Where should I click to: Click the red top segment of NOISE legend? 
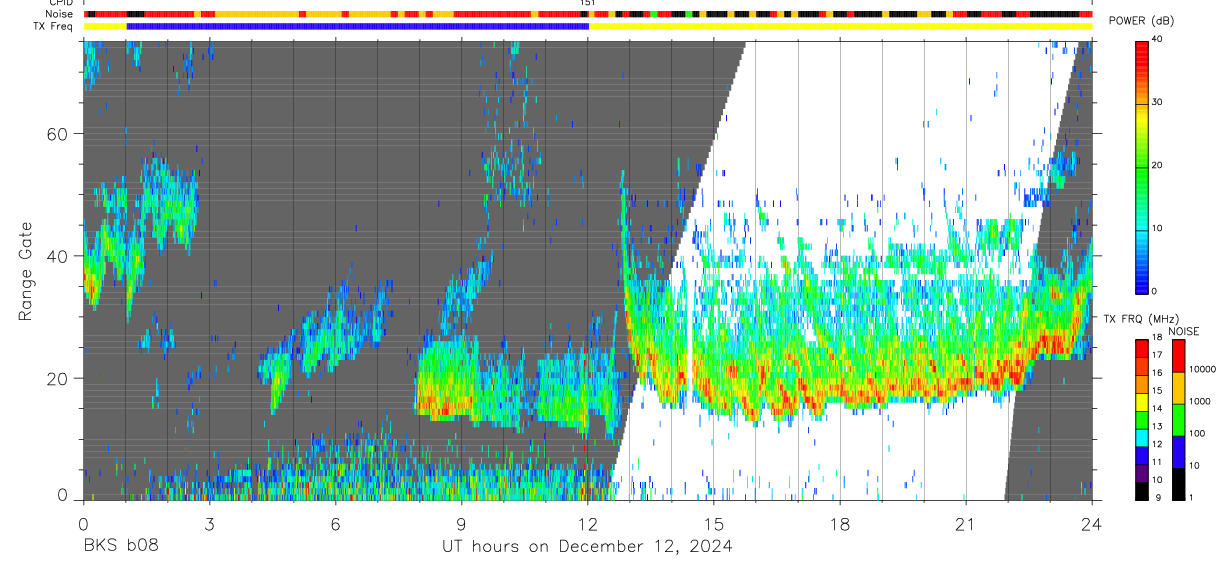pos(1178,356)
